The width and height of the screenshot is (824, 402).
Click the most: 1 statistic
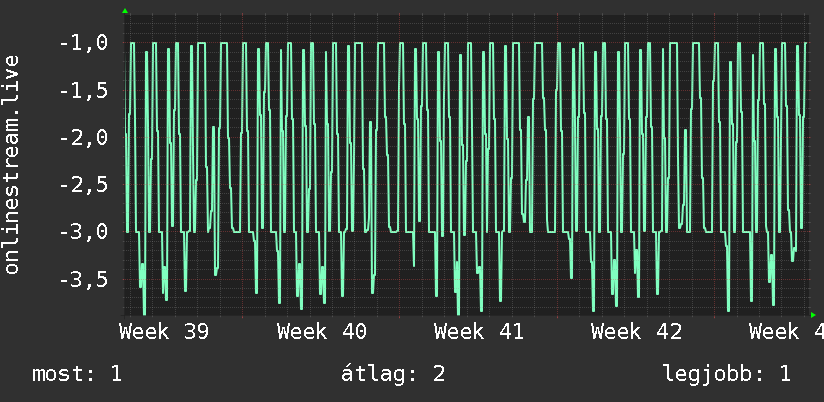[x=77, y=374]
